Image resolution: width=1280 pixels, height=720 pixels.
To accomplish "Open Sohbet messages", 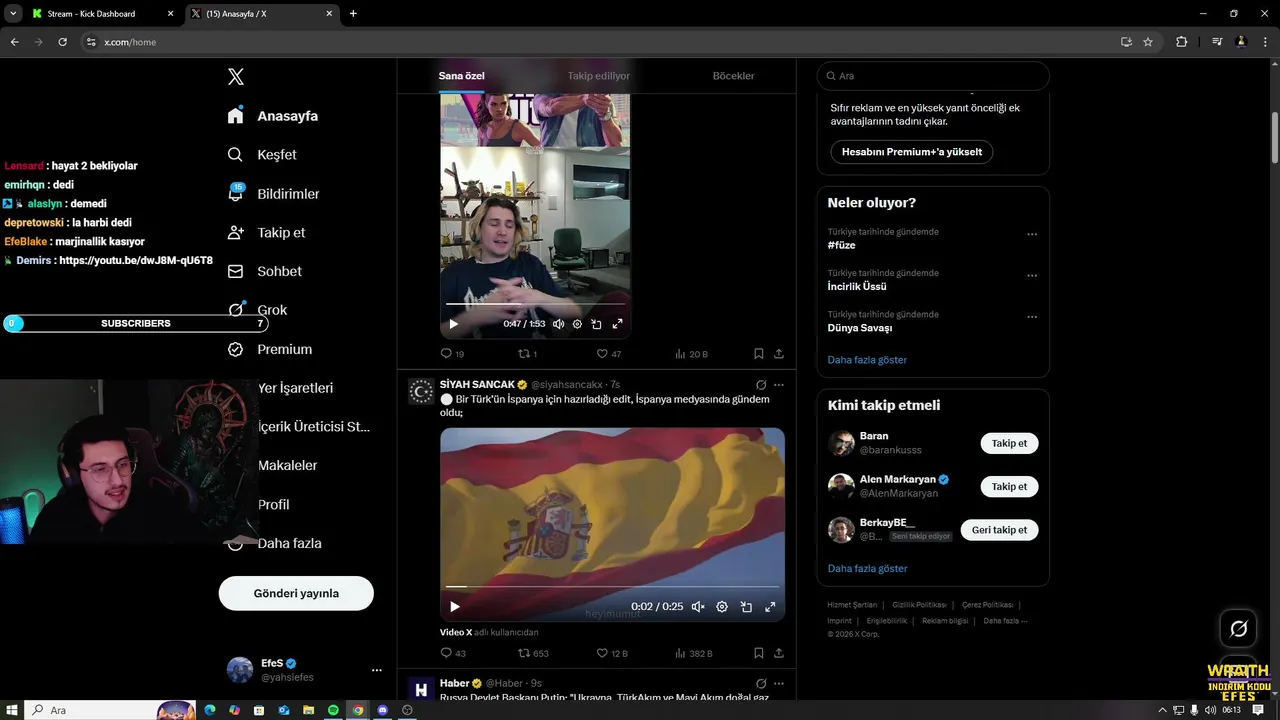I will 264,271.
